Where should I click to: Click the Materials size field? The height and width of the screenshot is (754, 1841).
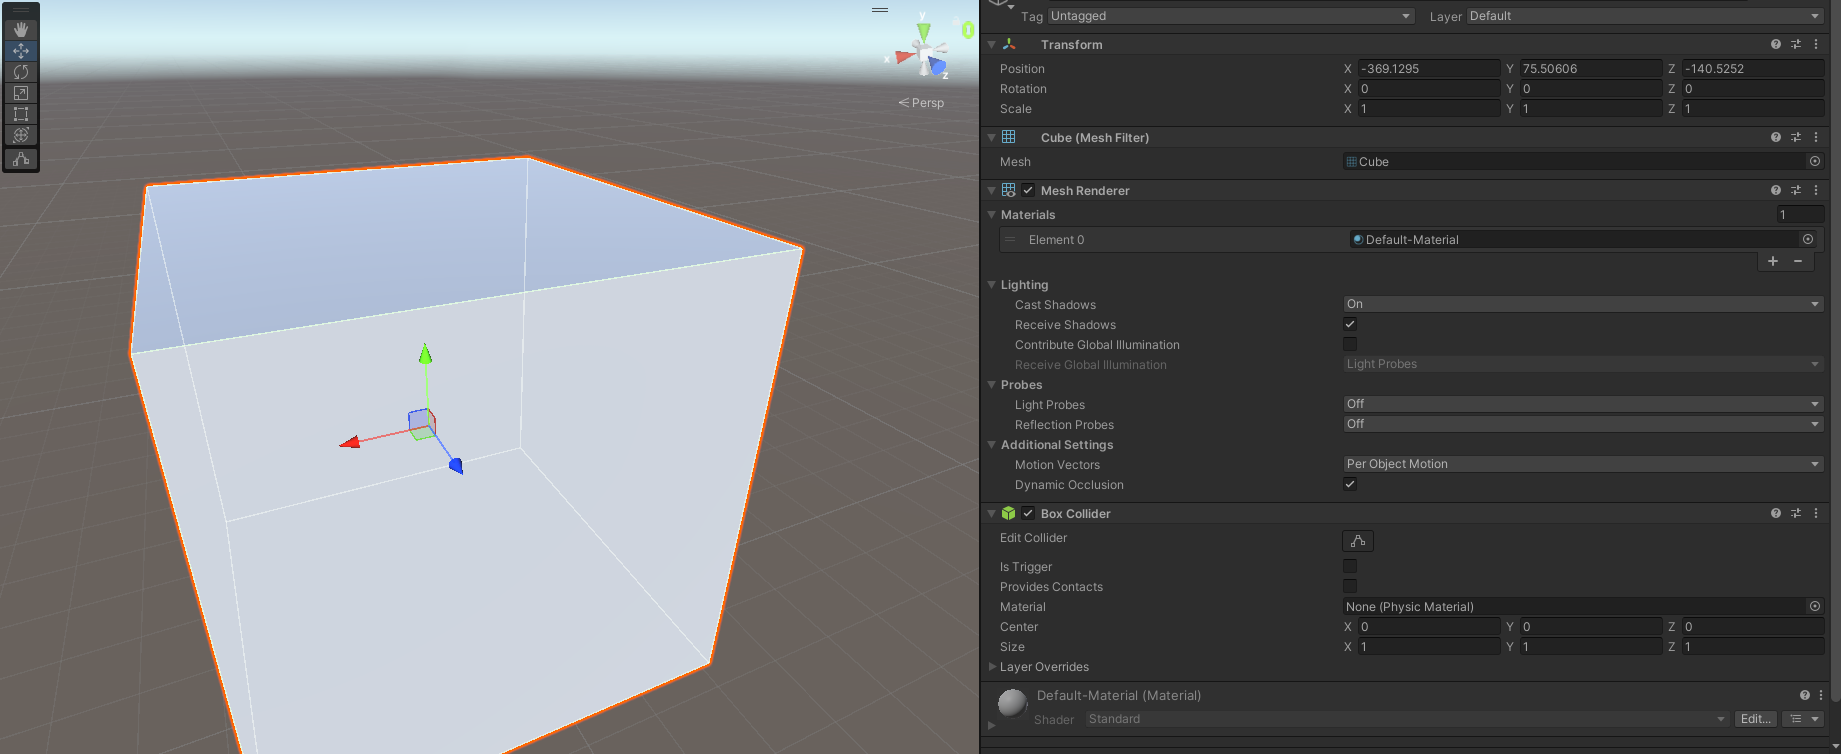[1800, 214]
